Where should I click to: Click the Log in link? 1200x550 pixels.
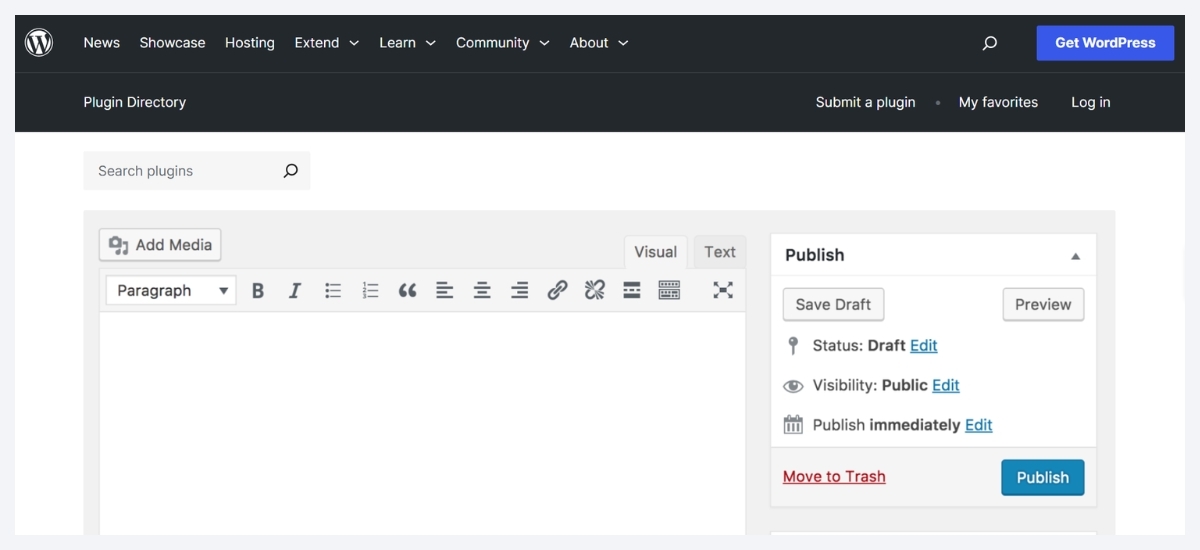click(x=1091, y=102)
